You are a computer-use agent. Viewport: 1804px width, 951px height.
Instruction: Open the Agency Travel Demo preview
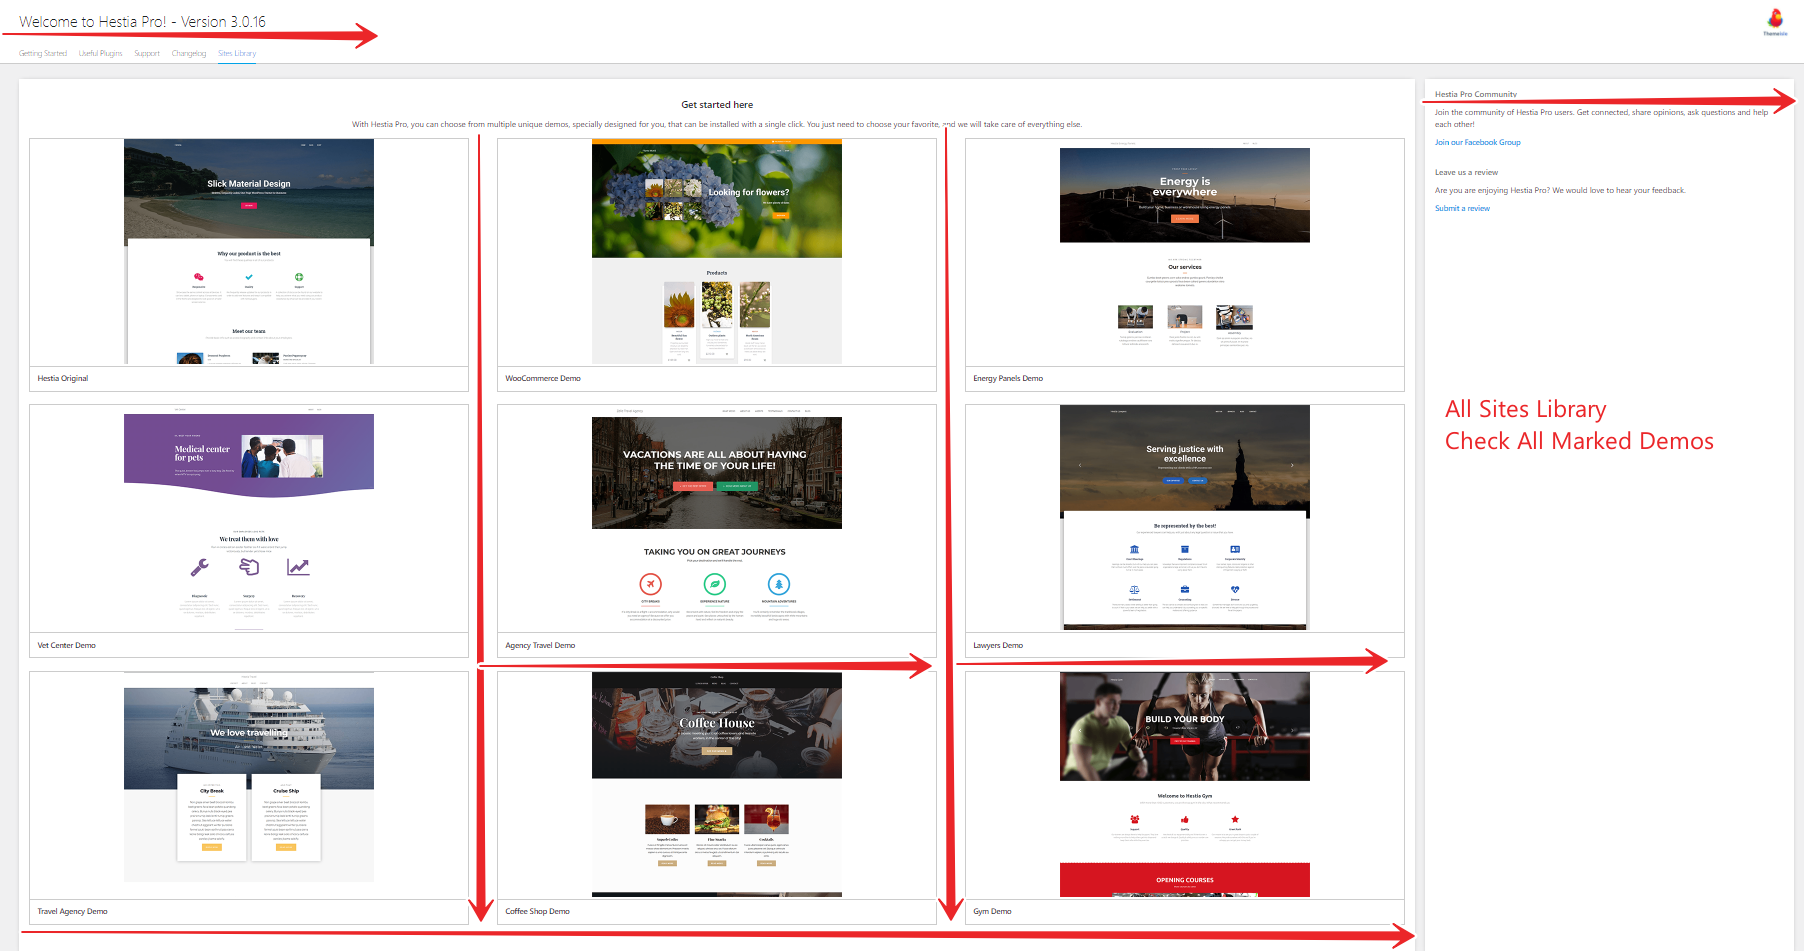click(x=716, y=517)
